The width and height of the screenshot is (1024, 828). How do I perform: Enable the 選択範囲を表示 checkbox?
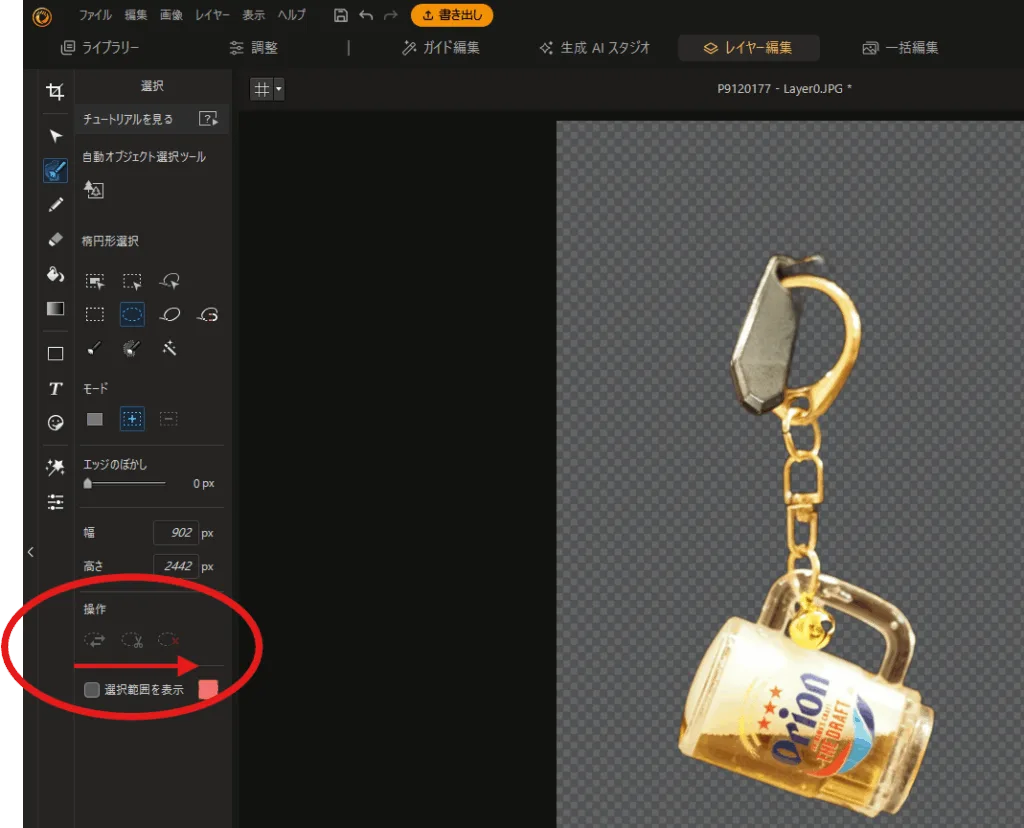coord(92,690)
